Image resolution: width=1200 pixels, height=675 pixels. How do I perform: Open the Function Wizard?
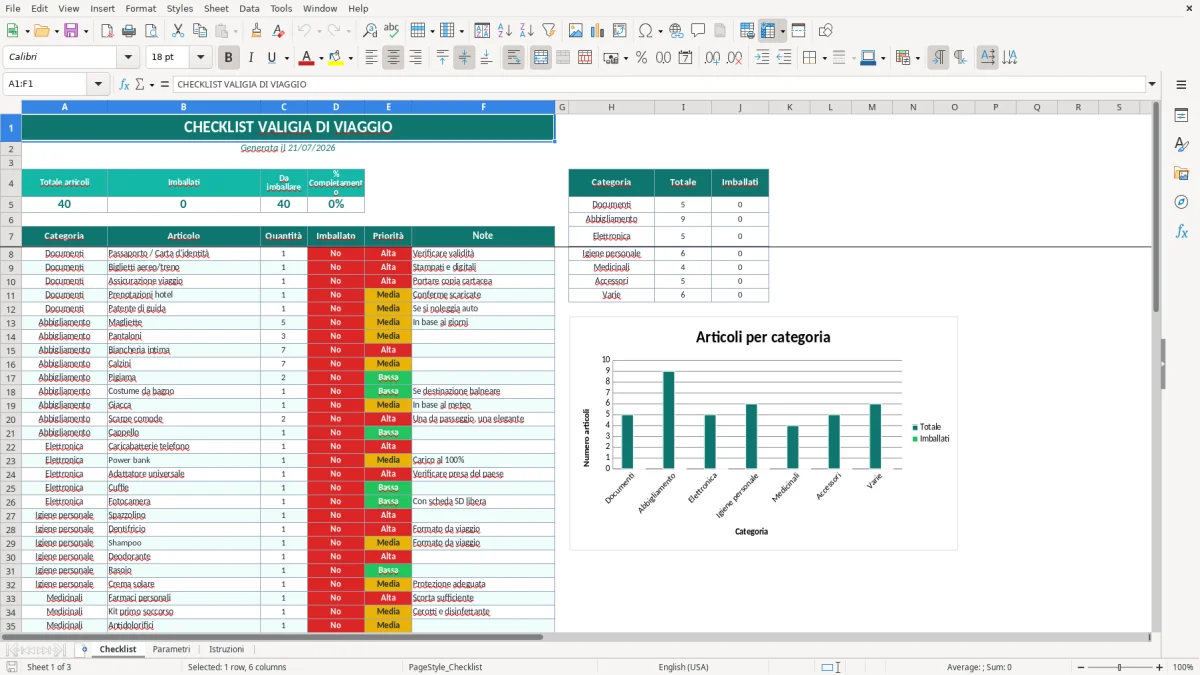coord(125,84)
